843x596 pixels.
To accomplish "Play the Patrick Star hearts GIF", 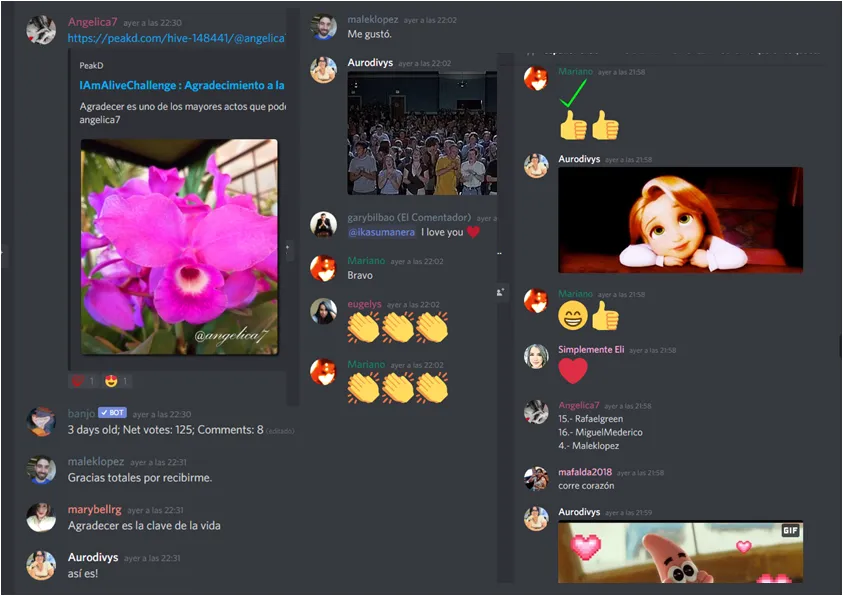I will [681, 552].
